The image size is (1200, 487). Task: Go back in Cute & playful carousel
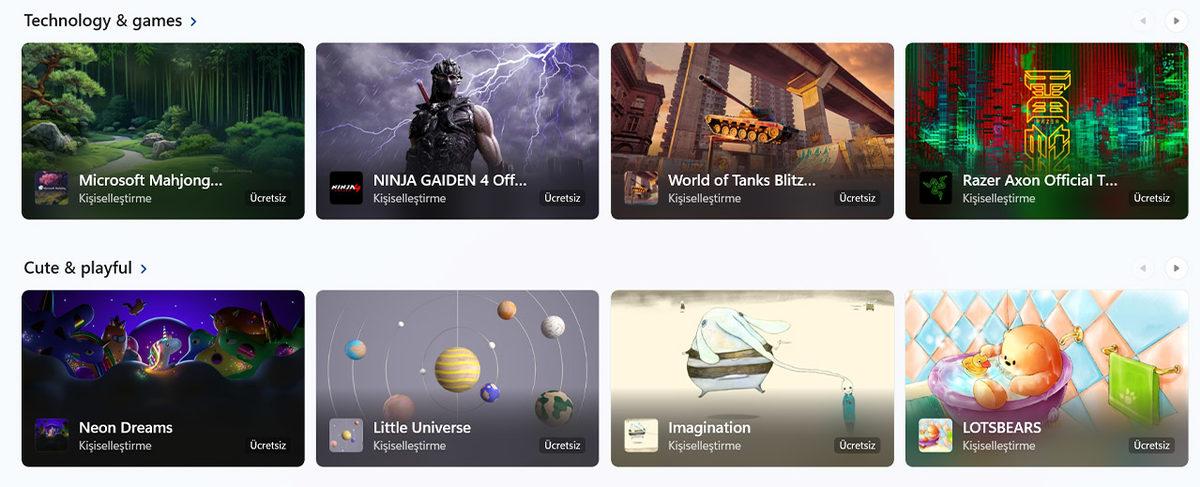point(1143,267)
